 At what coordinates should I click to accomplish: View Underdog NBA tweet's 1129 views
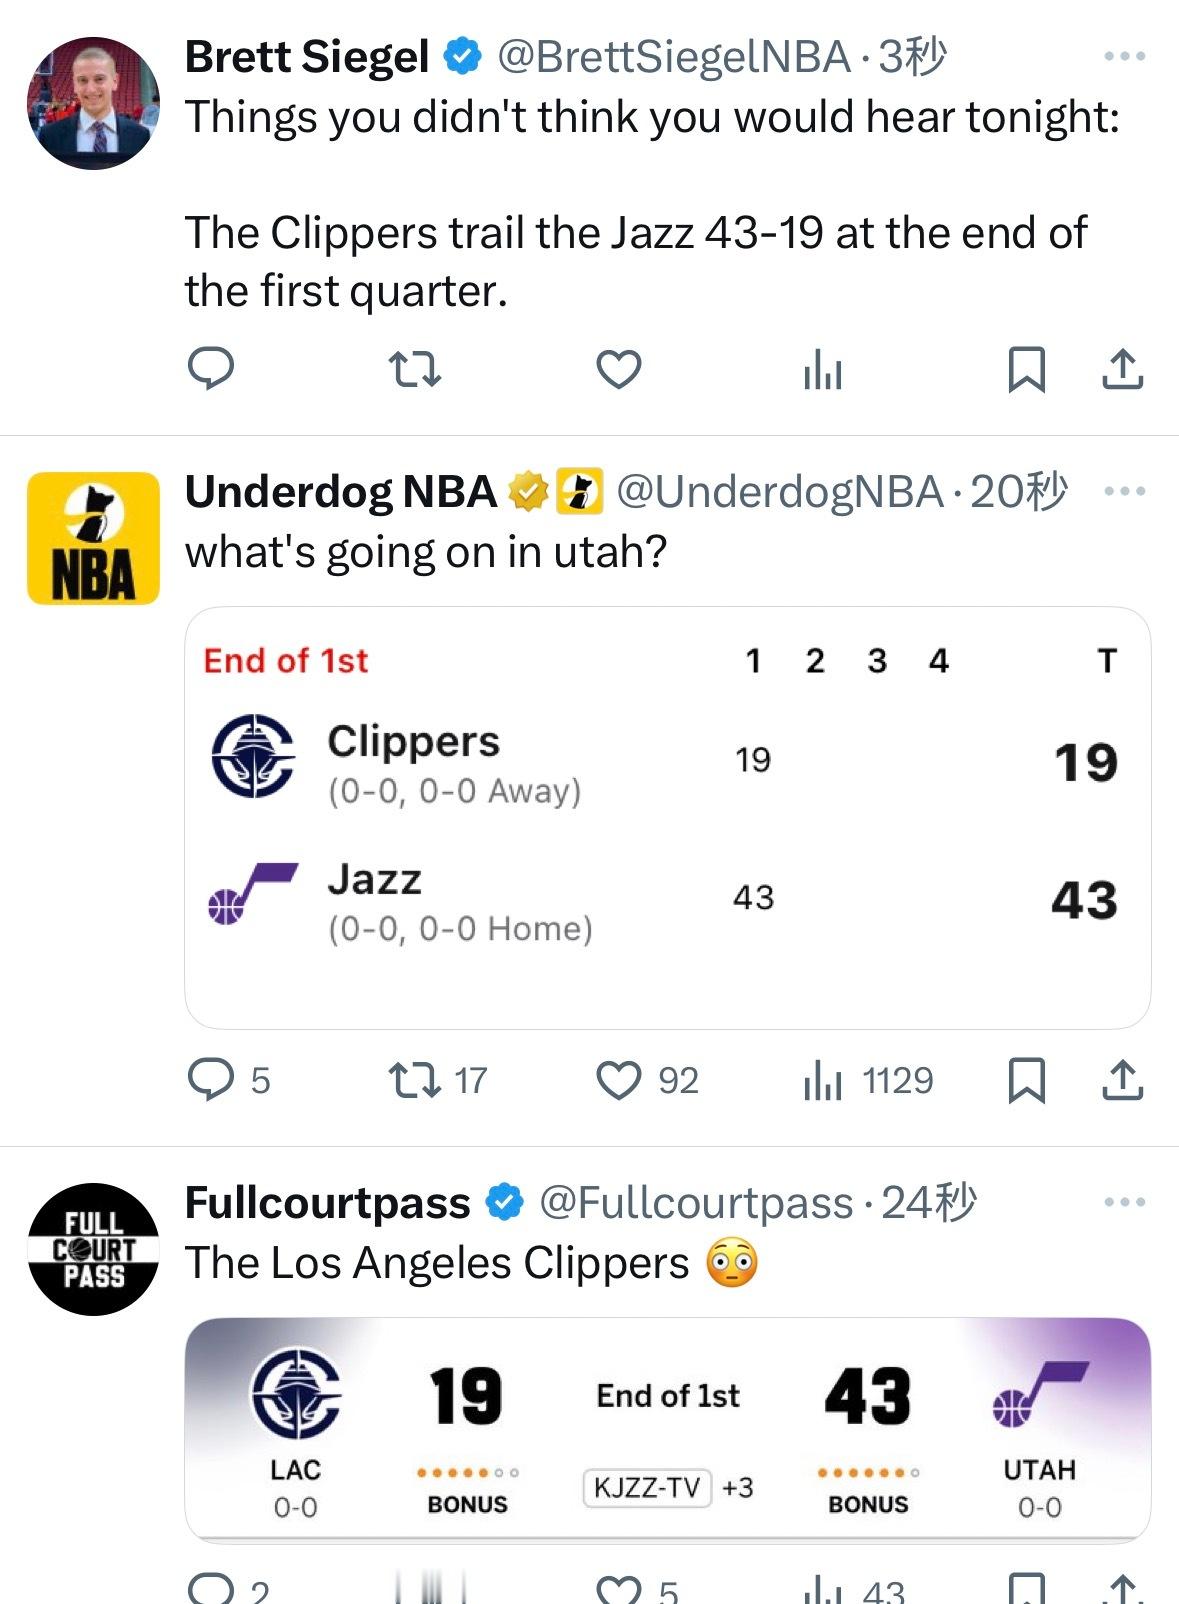pyautogui.click(x=866, y=1080)
